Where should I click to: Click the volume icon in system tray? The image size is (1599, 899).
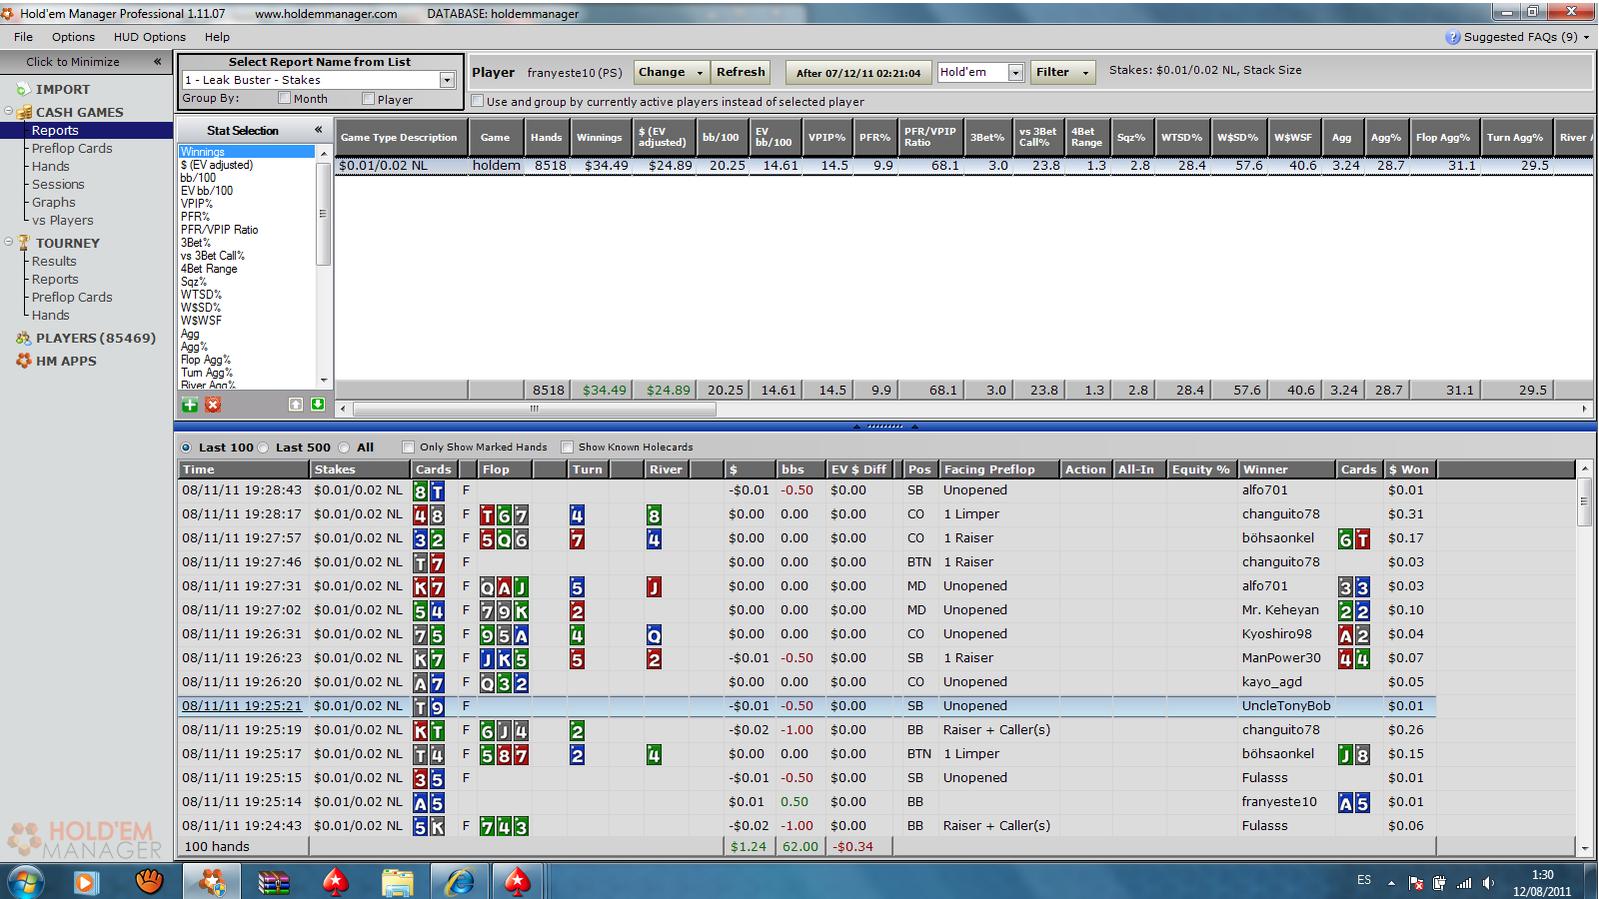pos(1488,883)
